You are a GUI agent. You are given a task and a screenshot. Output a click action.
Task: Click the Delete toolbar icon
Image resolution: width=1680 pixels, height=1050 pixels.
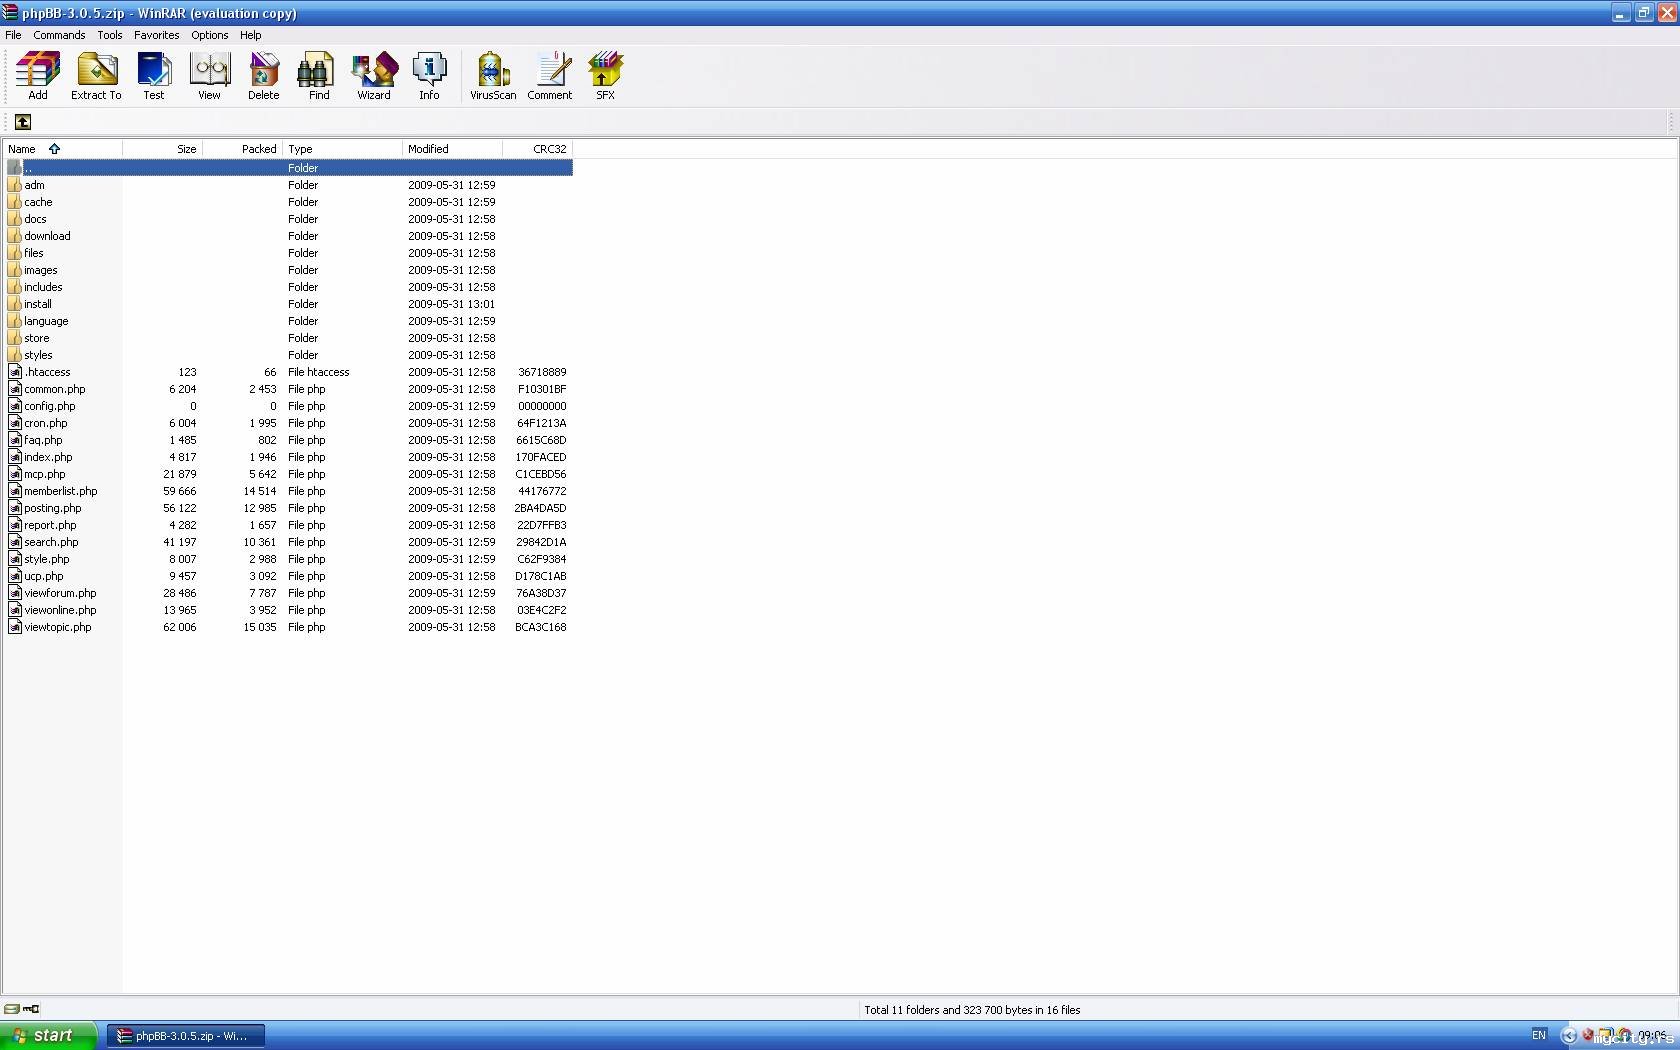(x=264, y=76)
